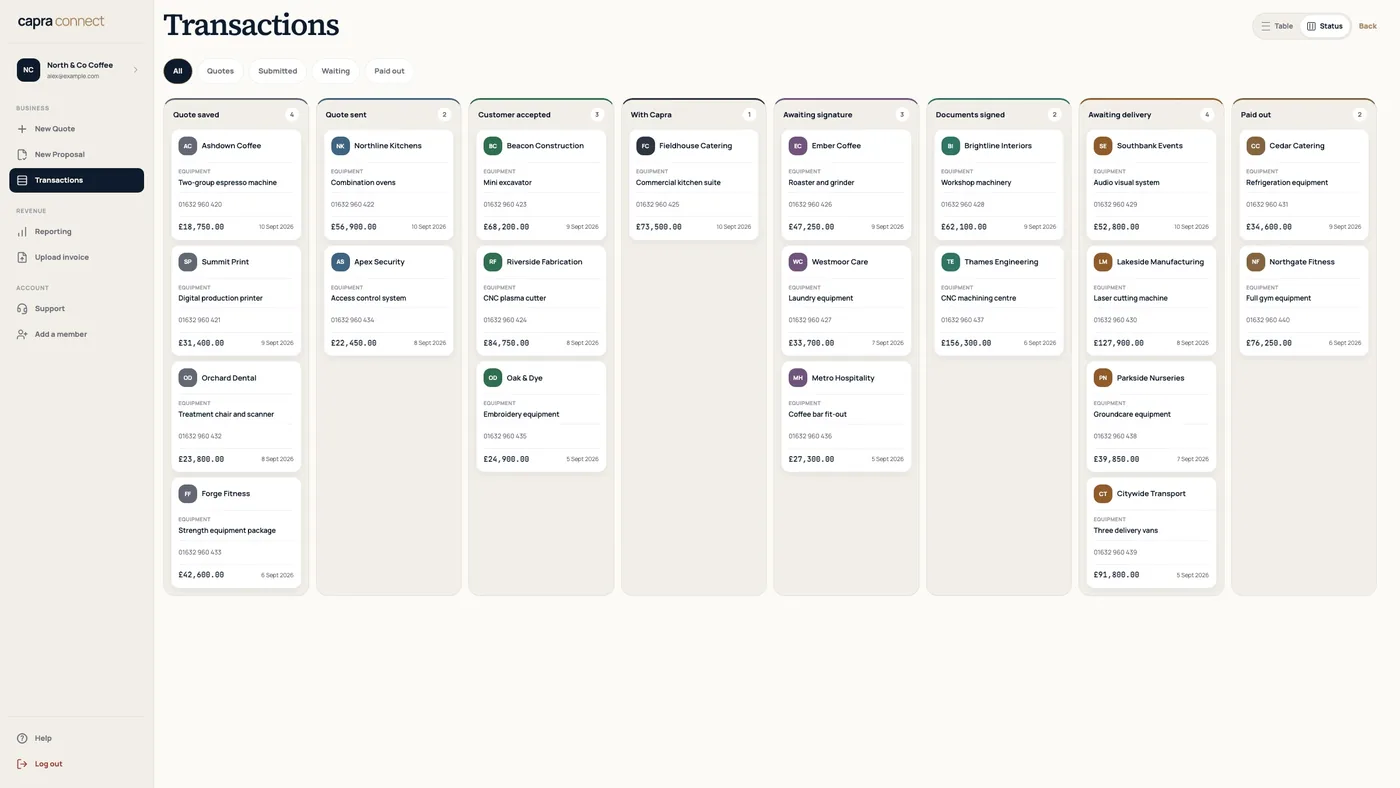
Task: Click the Northgate Fitness card name
Action: point(1304,262)
